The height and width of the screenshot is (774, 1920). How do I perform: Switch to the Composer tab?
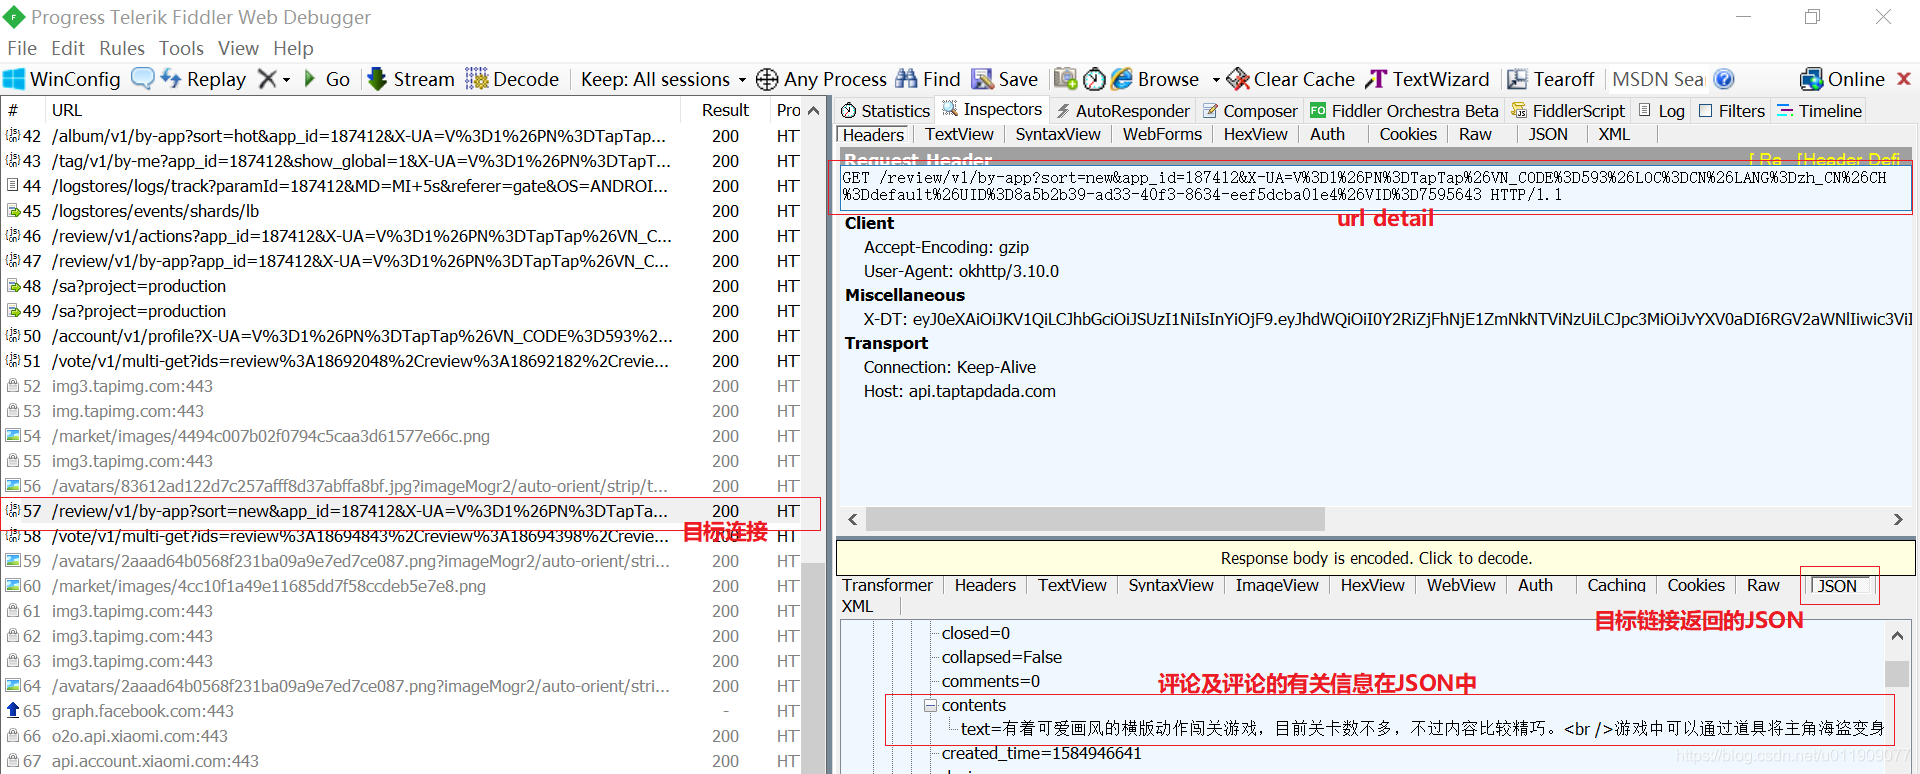coord(1250,111)
